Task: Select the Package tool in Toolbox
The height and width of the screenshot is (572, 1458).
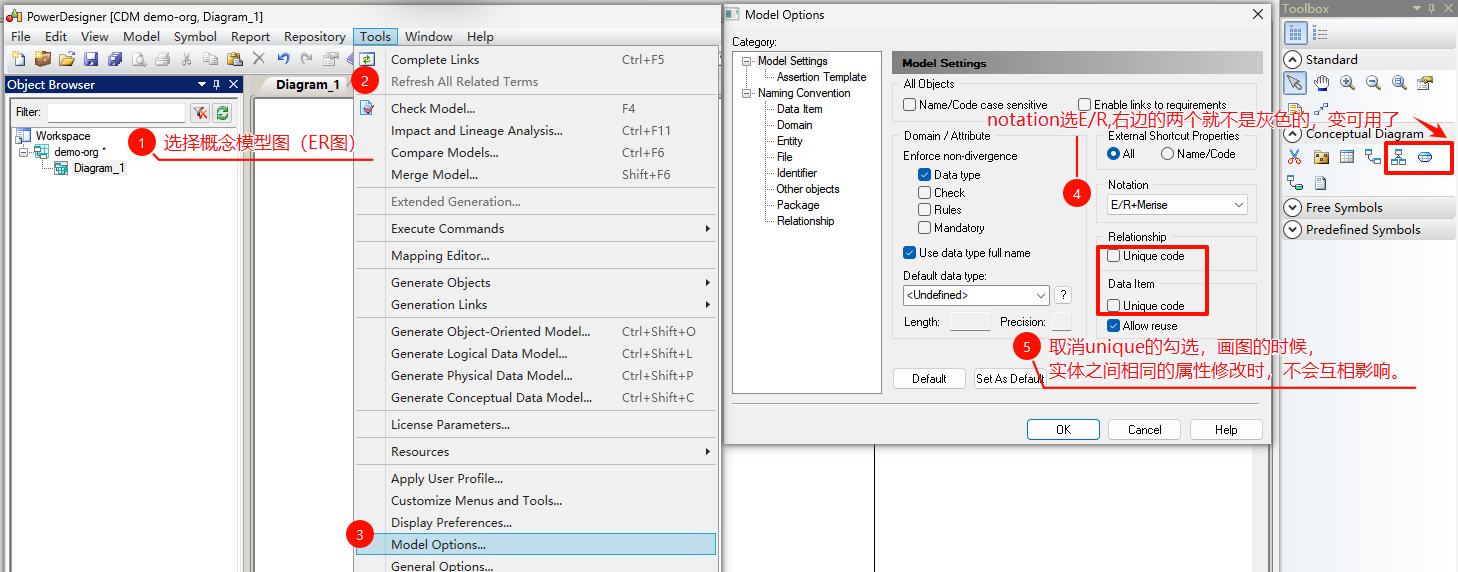Action: [x=1320, y=157]
